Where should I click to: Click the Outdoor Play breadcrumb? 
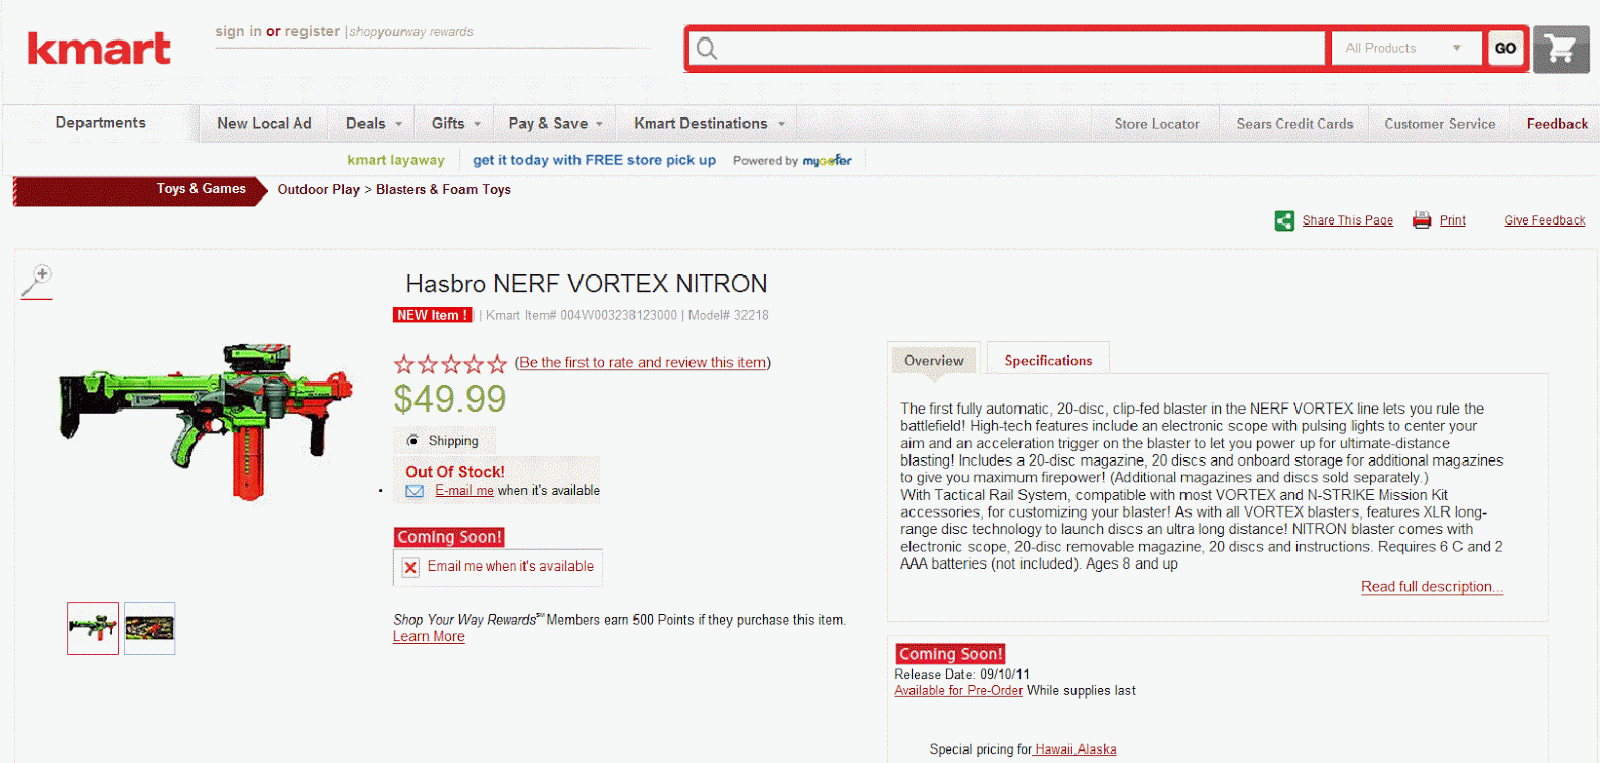pyautogui.click(x=318, y=189)
